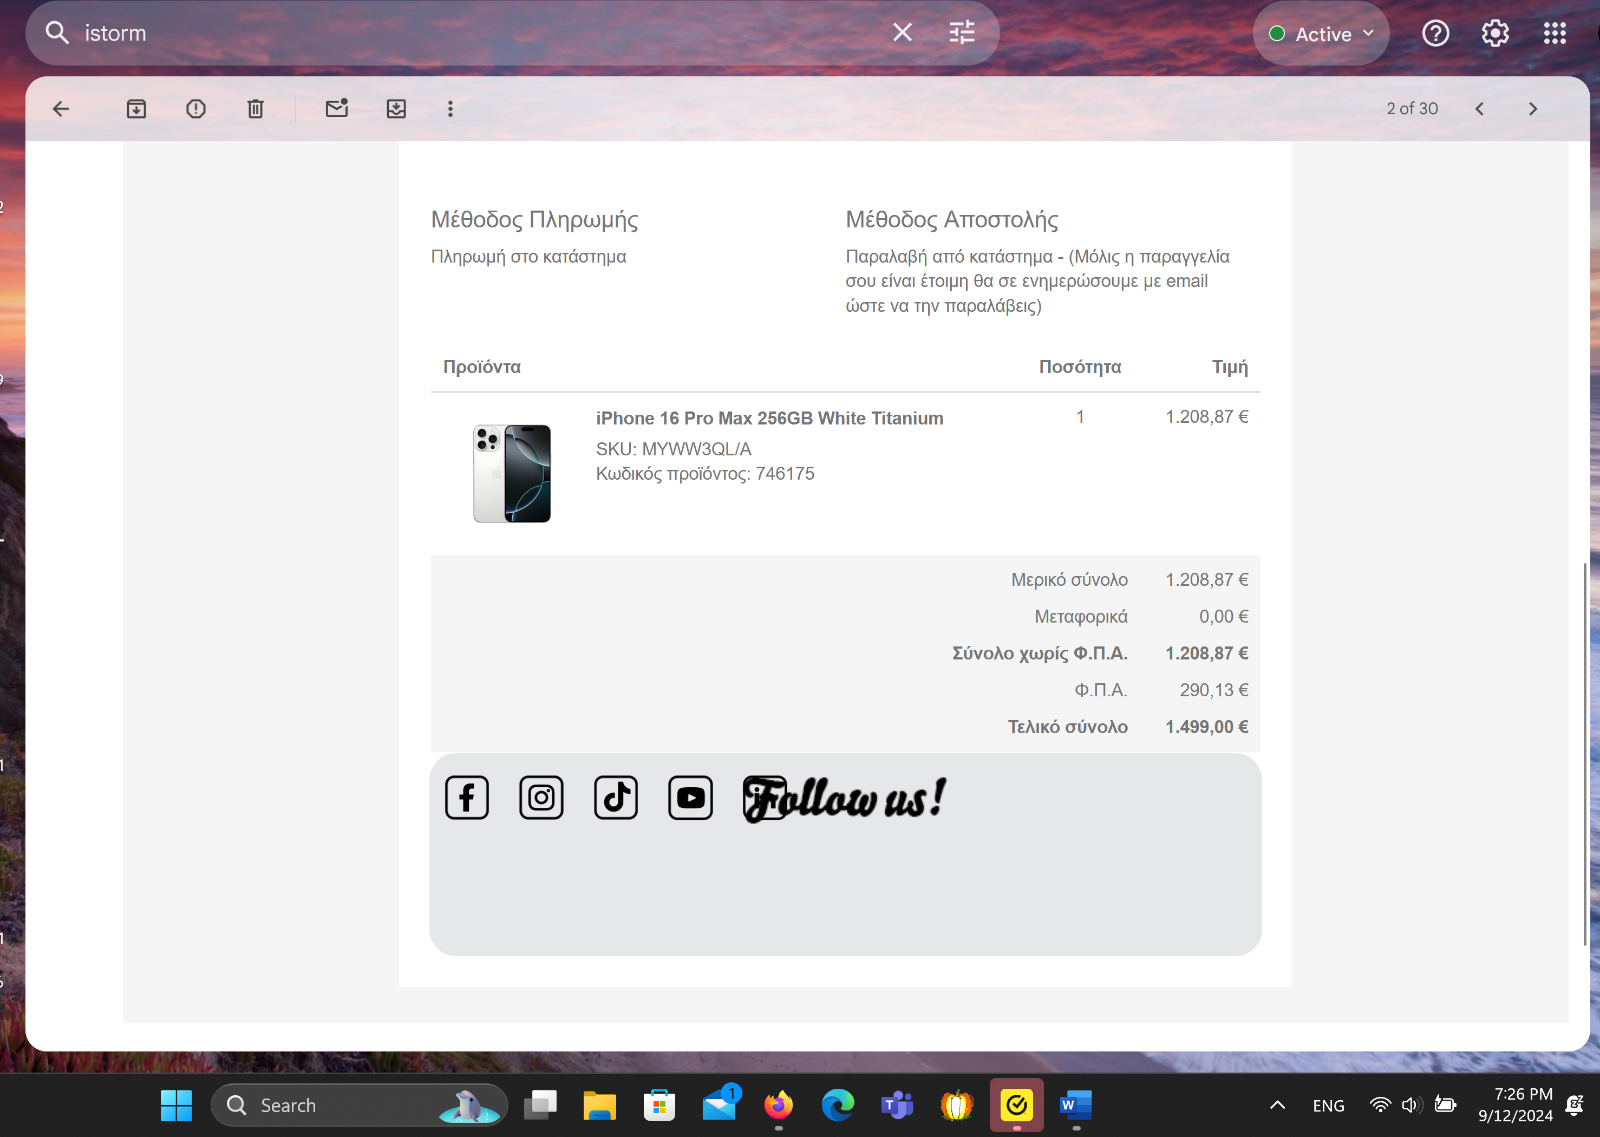
Task: Open the Instagram social icon
Action: pyautogui.click(x=541, y=798)
